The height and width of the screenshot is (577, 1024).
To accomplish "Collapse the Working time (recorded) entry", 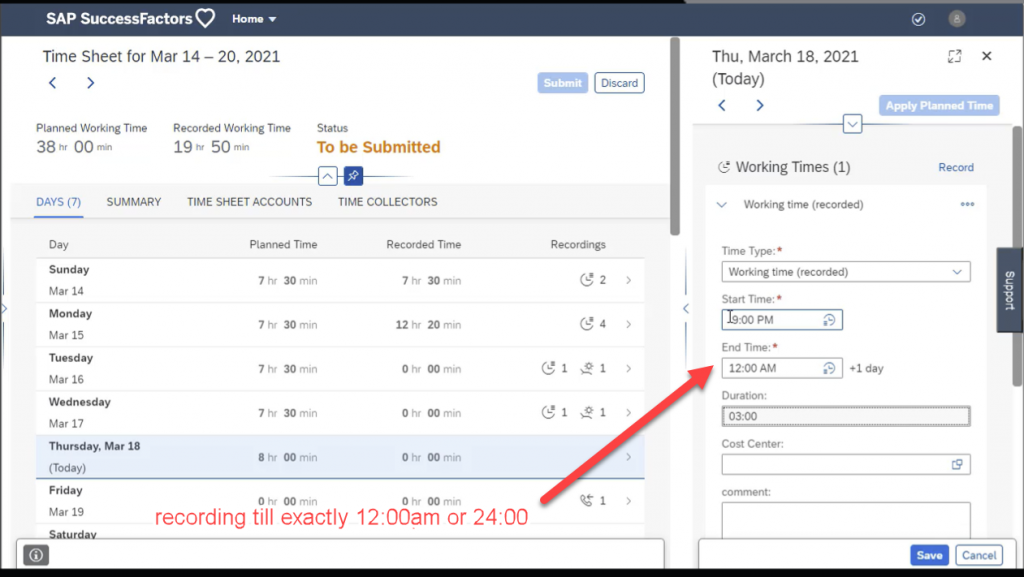I will coord(722,204).
